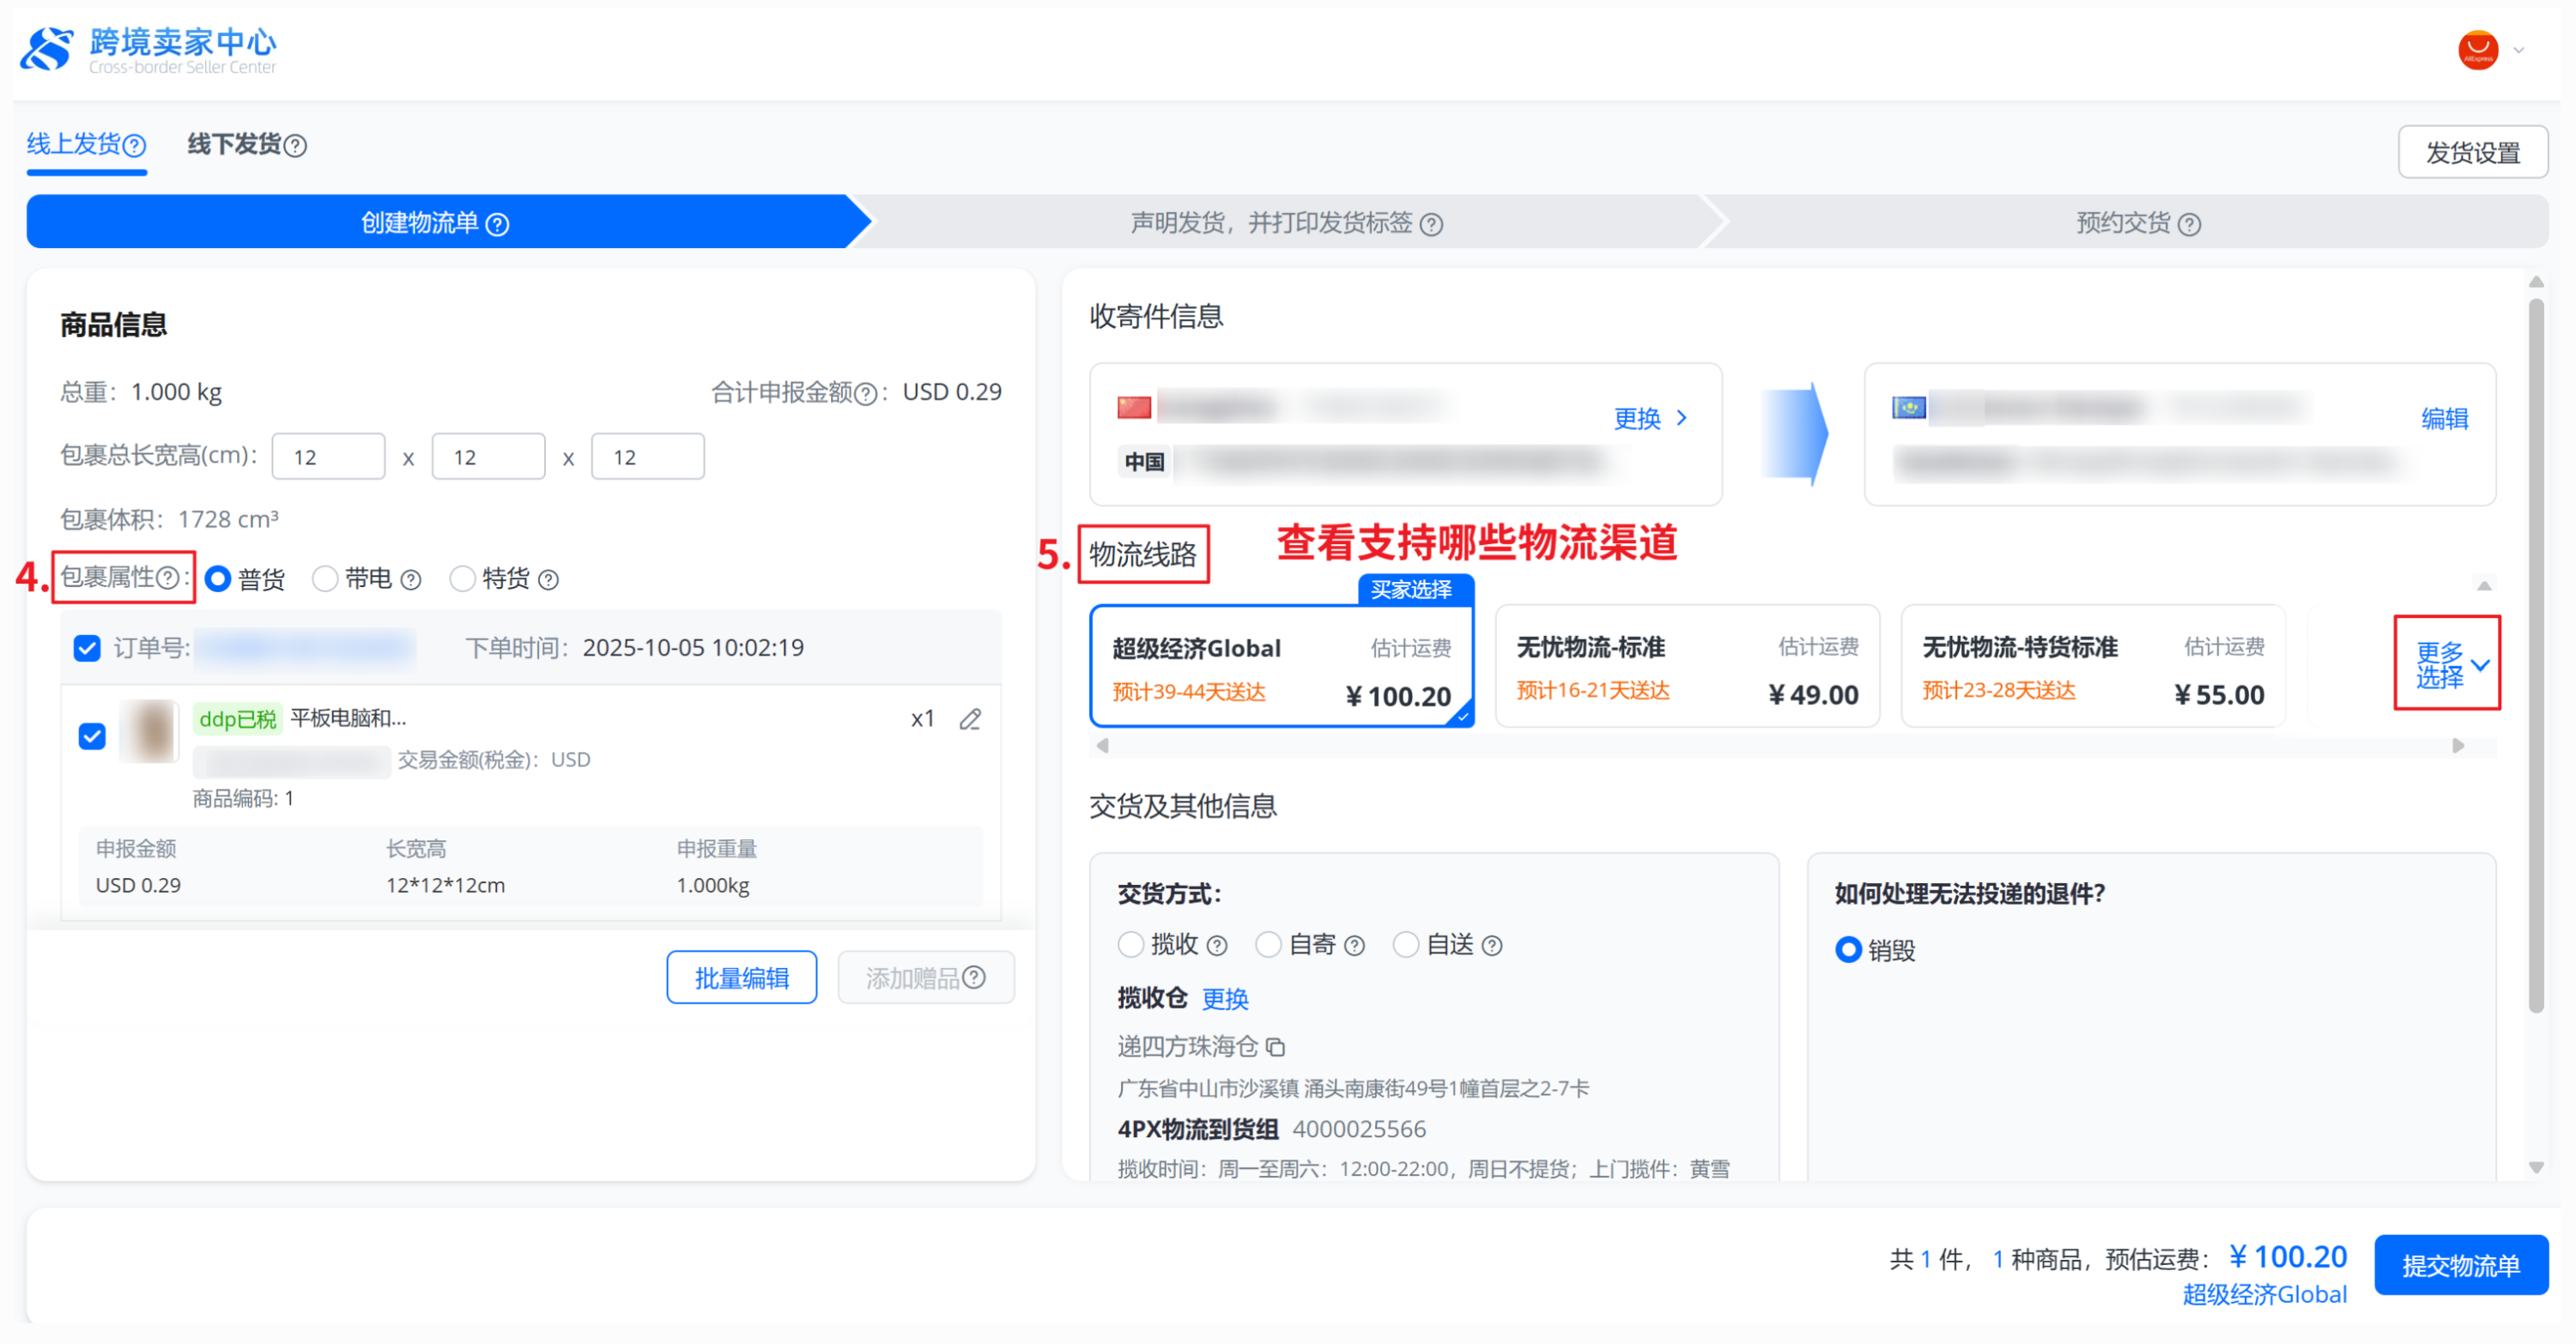The height and width of the screenshot is (1344, 2576).
Task: Switch to 线下发货 tab
Action: [x=235, y=145]
